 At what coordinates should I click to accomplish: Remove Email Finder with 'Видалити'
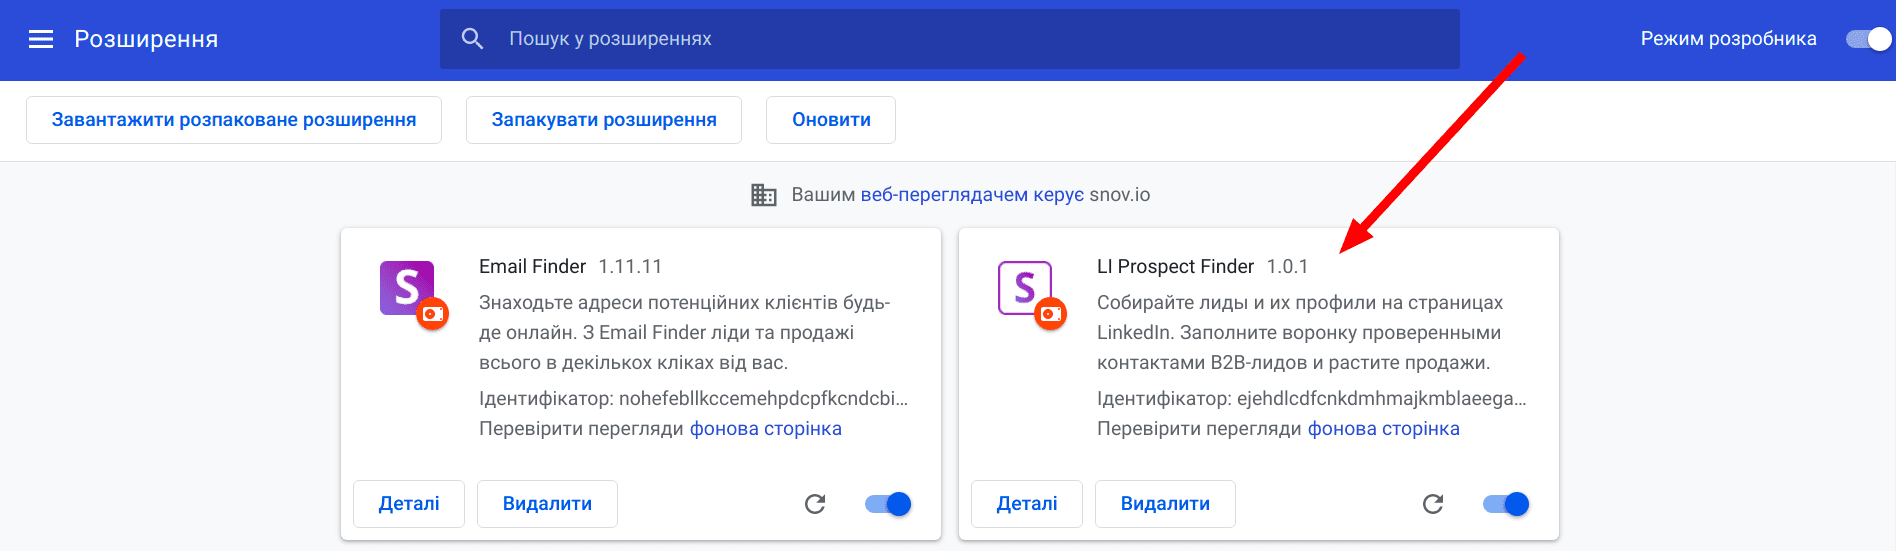pos(547,504)
